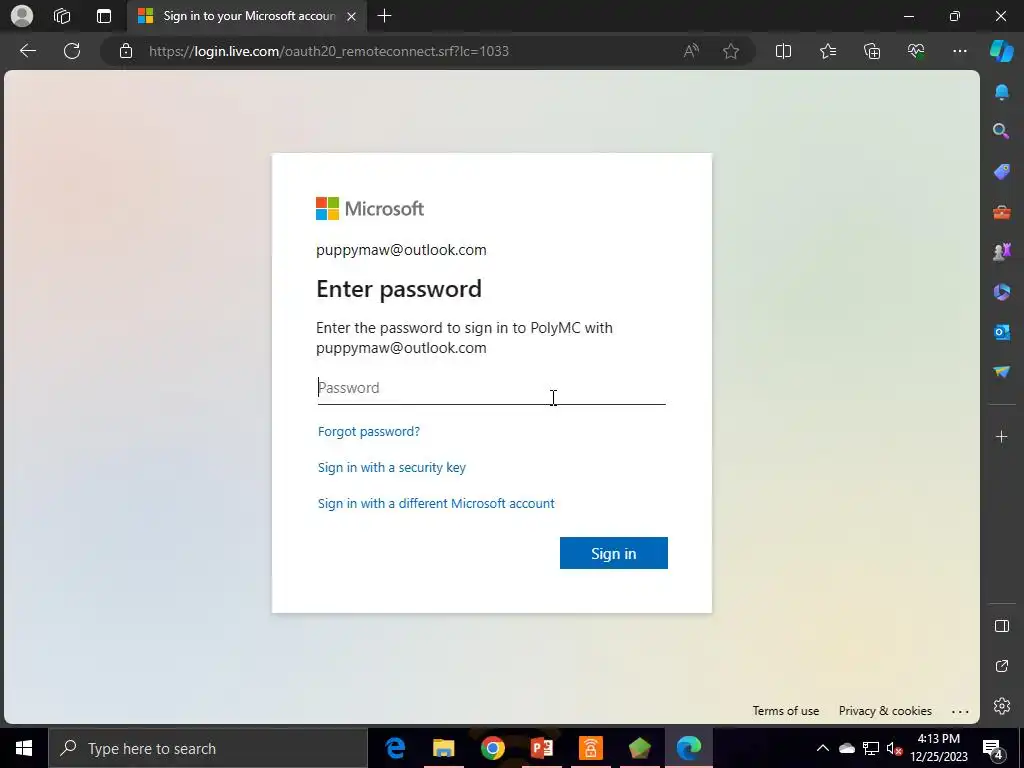The image size is (1024, 768).
Task: Open PolyMC launcher in taskbar
Action: [639, 748]
